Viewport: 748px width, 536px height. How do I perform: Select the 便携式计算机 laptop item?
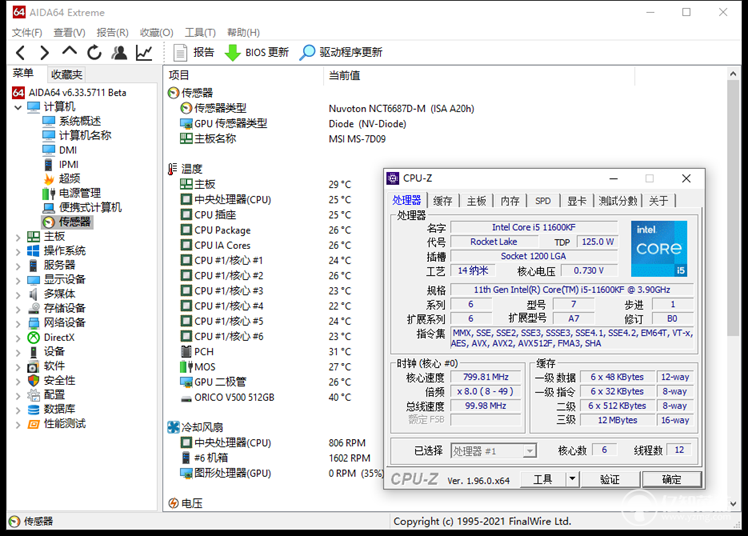(90, 207)
